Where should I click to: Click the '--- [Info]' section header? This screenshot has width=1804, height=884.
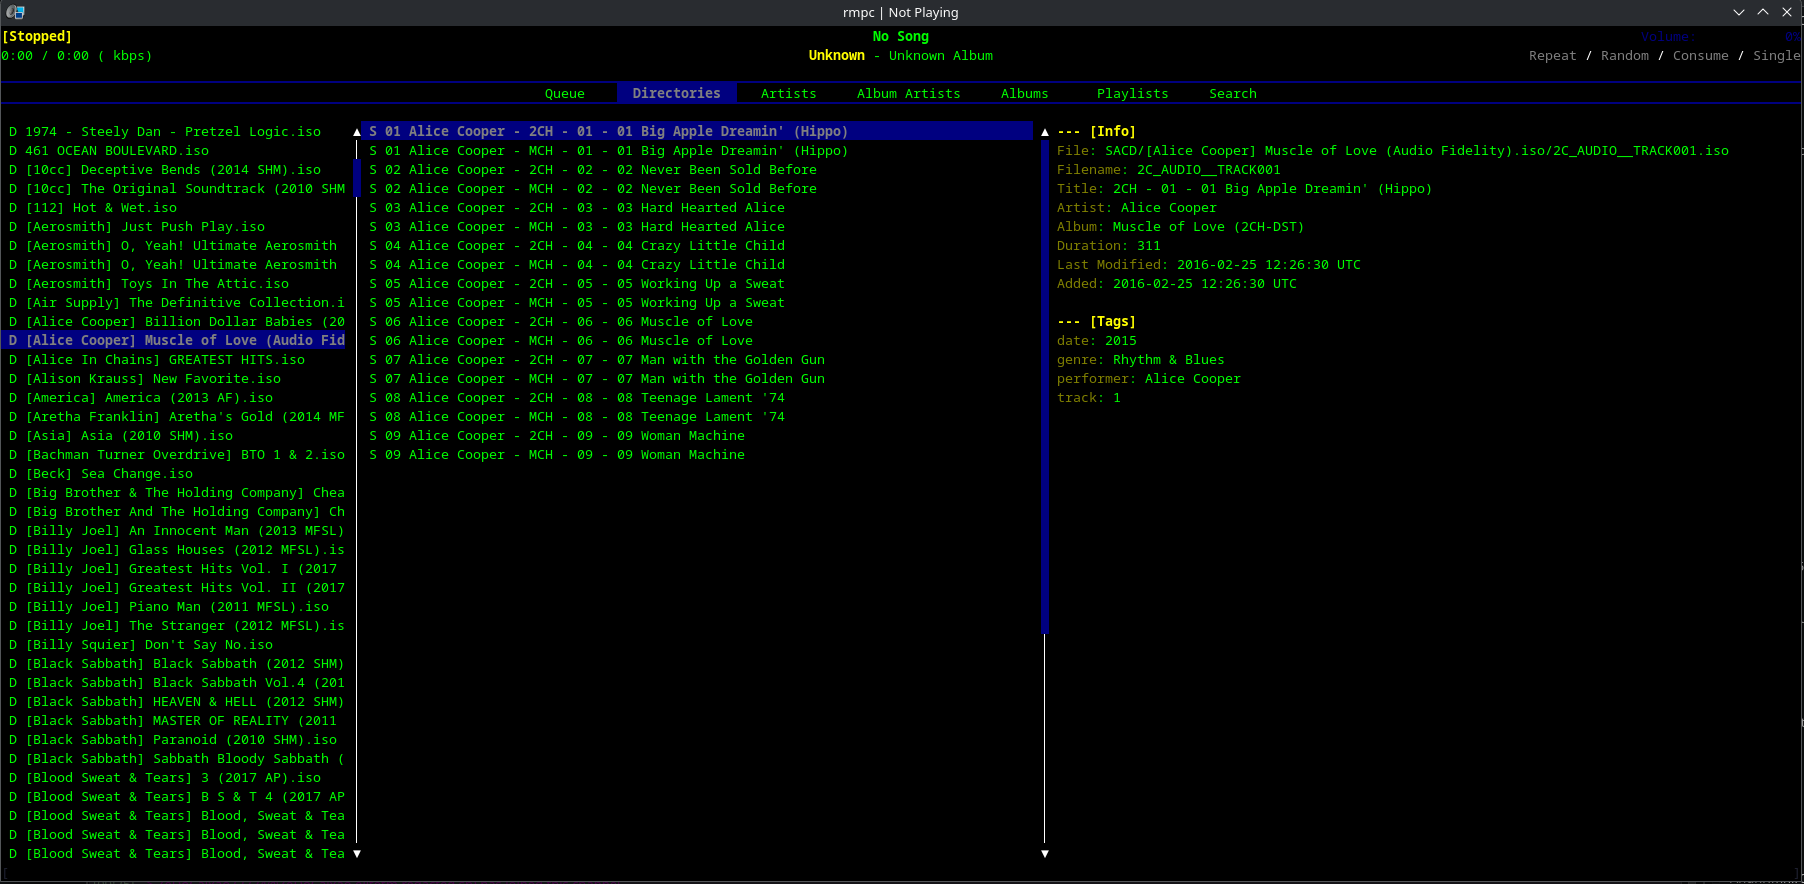pyautogui.click(x=1097, y=132)
